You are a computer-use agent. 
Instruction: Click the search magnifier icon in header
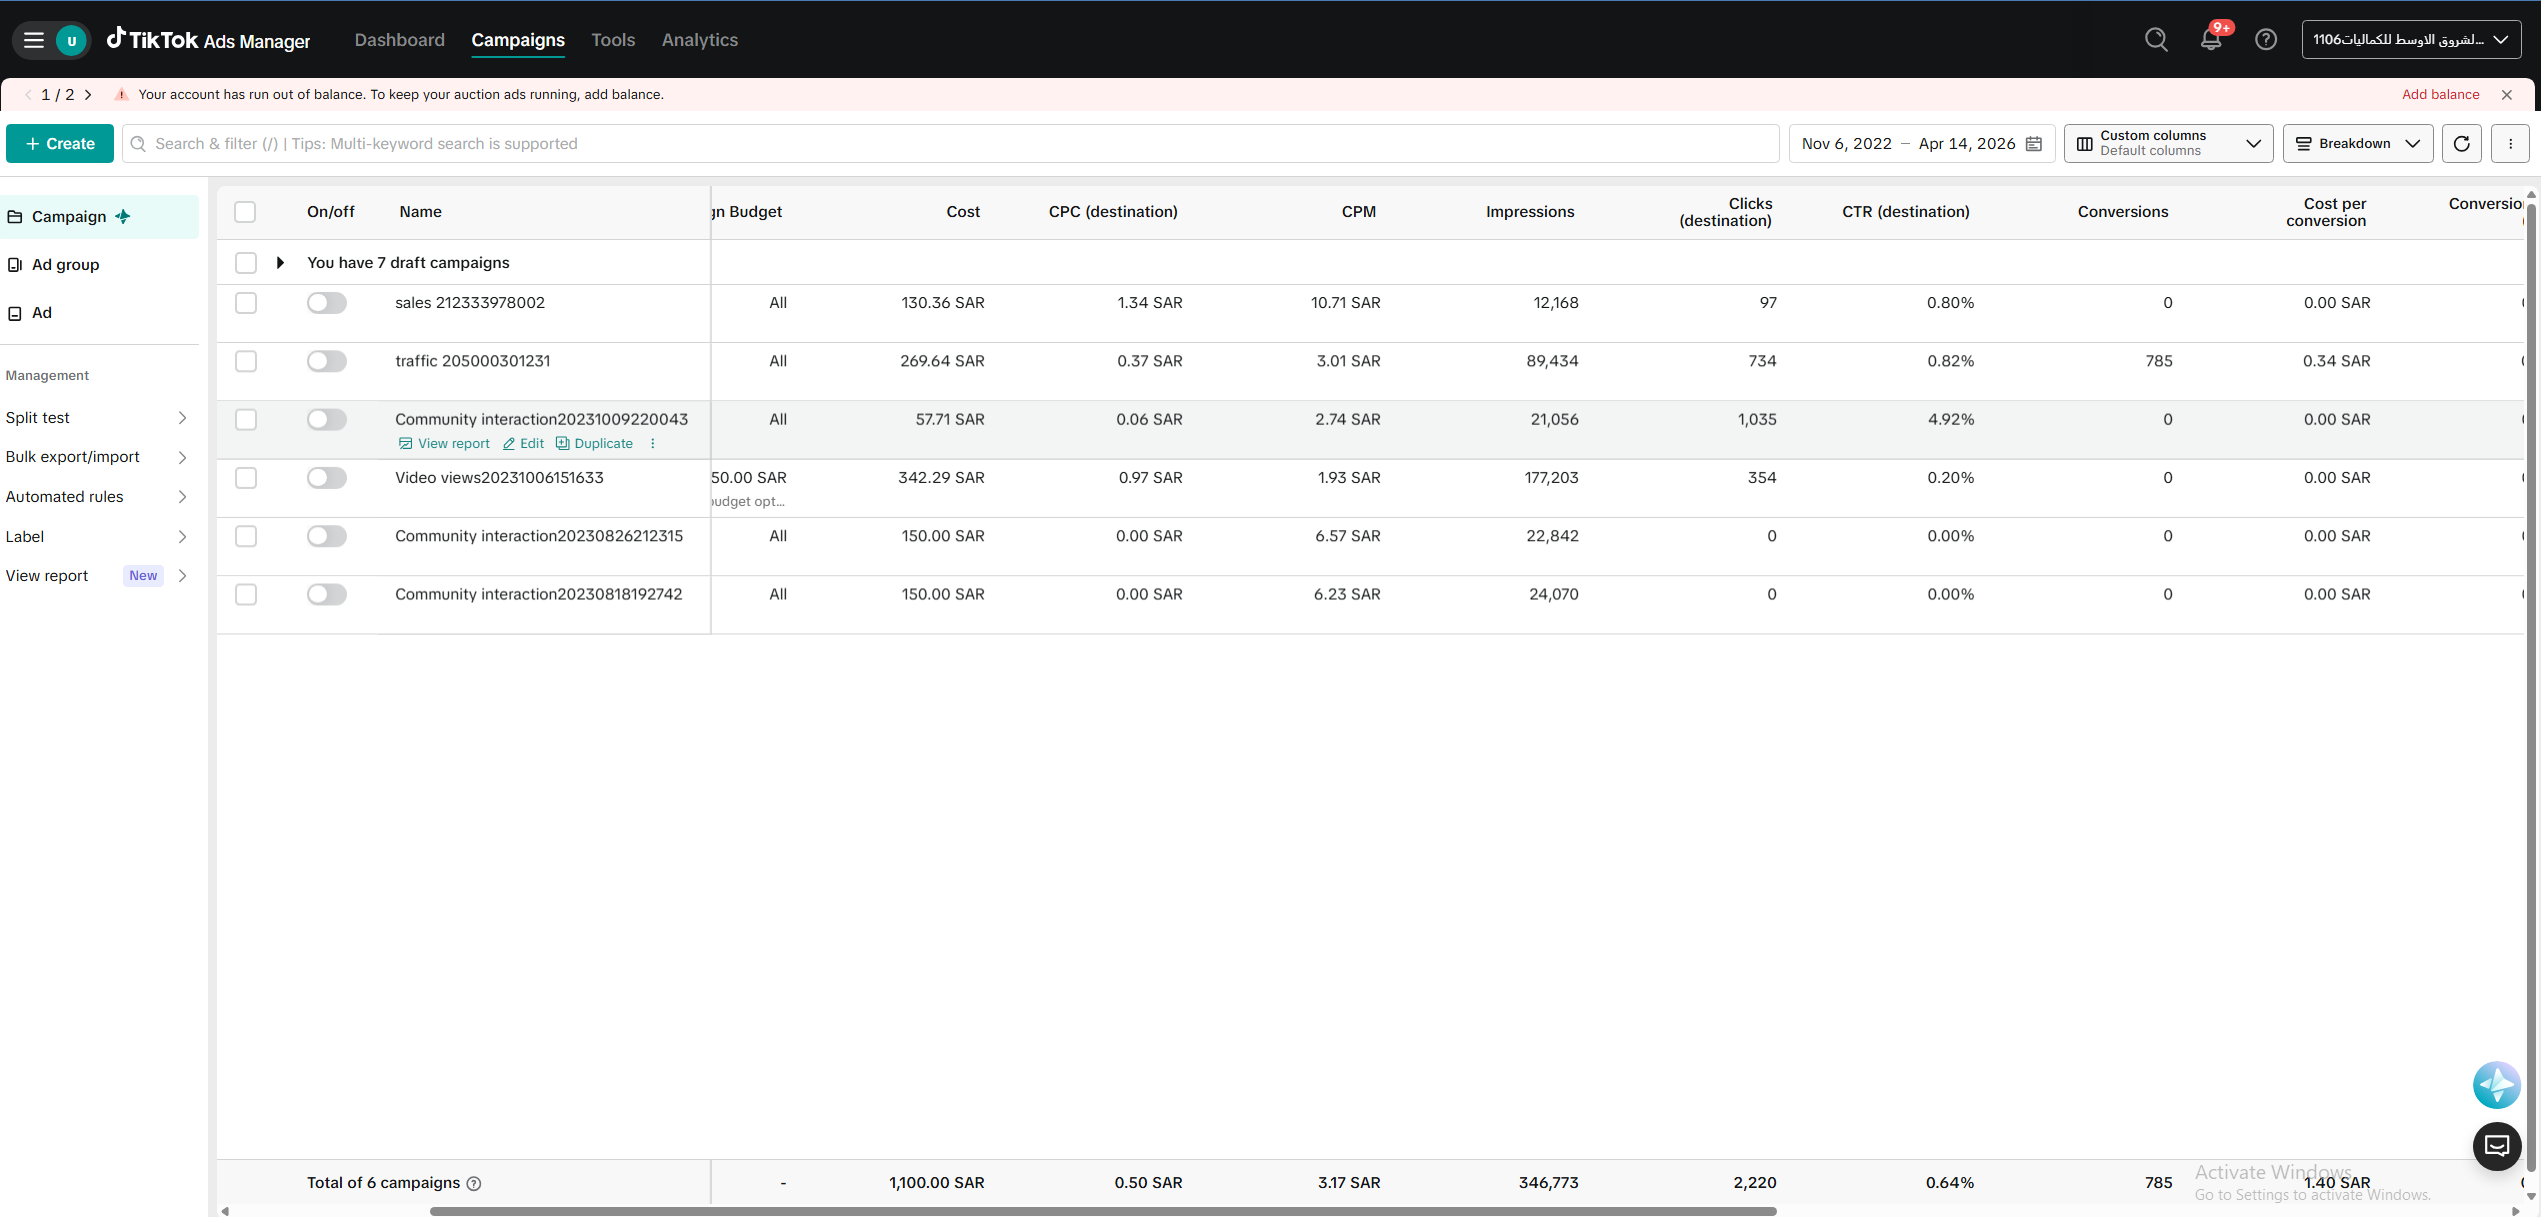click(2156, 40)
